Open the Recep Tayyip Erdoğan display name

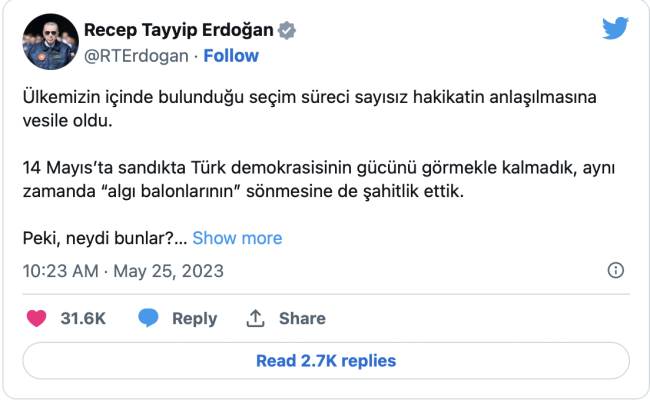click(x=178, y=30)
